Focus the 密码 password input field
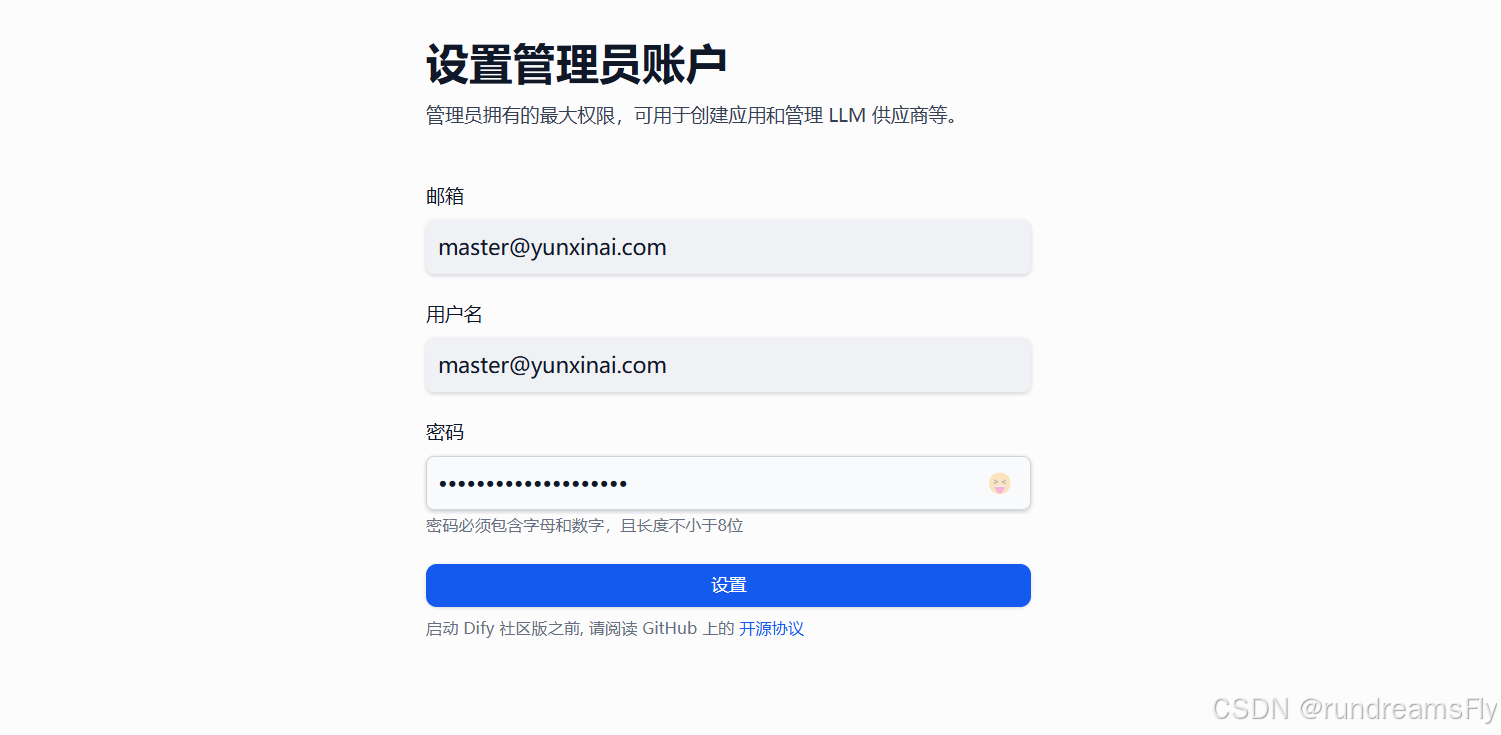The width and height of the screenshot is (1501, 735). point(728,483)
